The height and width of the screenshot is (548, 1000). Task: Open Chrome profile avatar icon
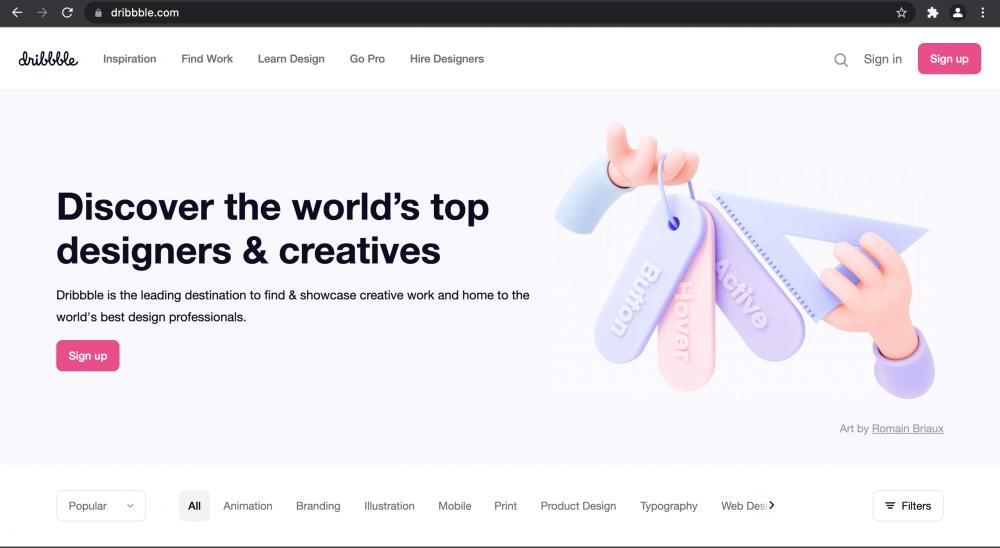957,12
